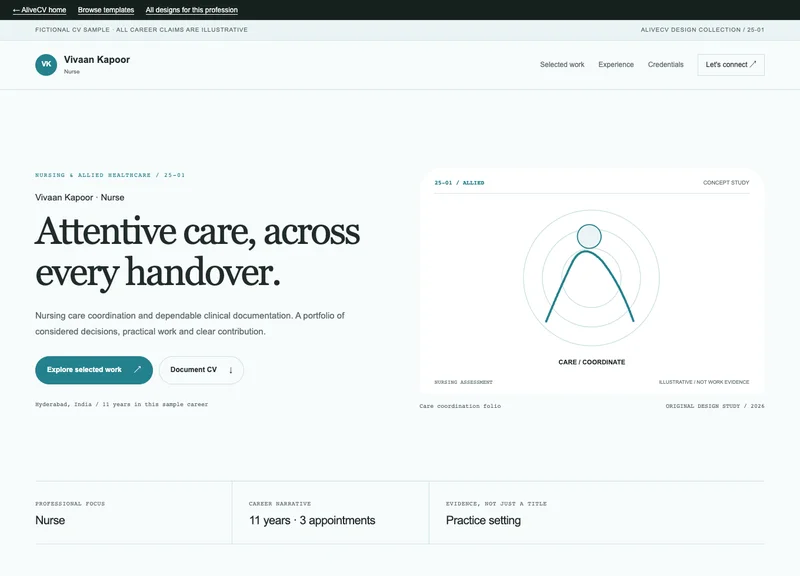Click the NURSING ASSESSMENT card label
Image resolution: width=800 pixels, height=576 pixels.
pos(463,382)
